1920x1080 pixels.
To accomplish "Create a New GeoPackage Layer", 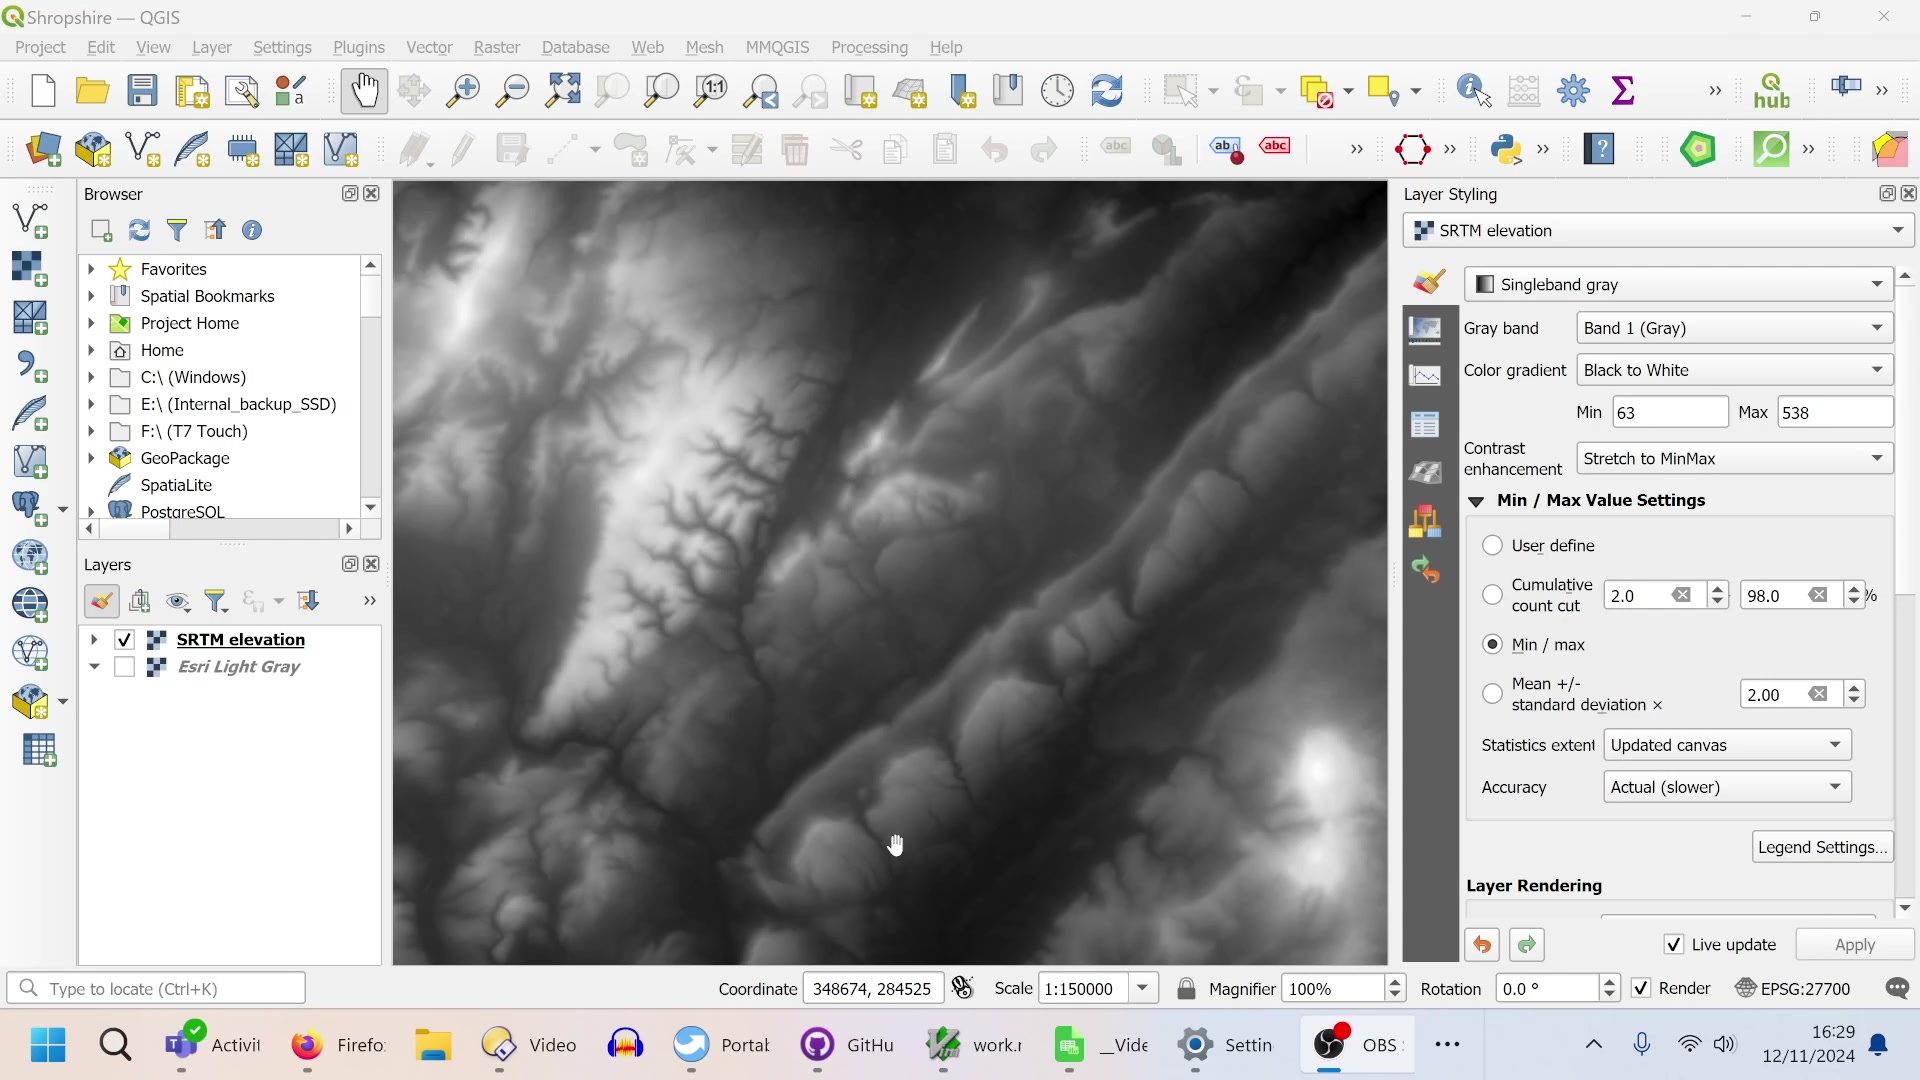I will click(x=92, y=149).
